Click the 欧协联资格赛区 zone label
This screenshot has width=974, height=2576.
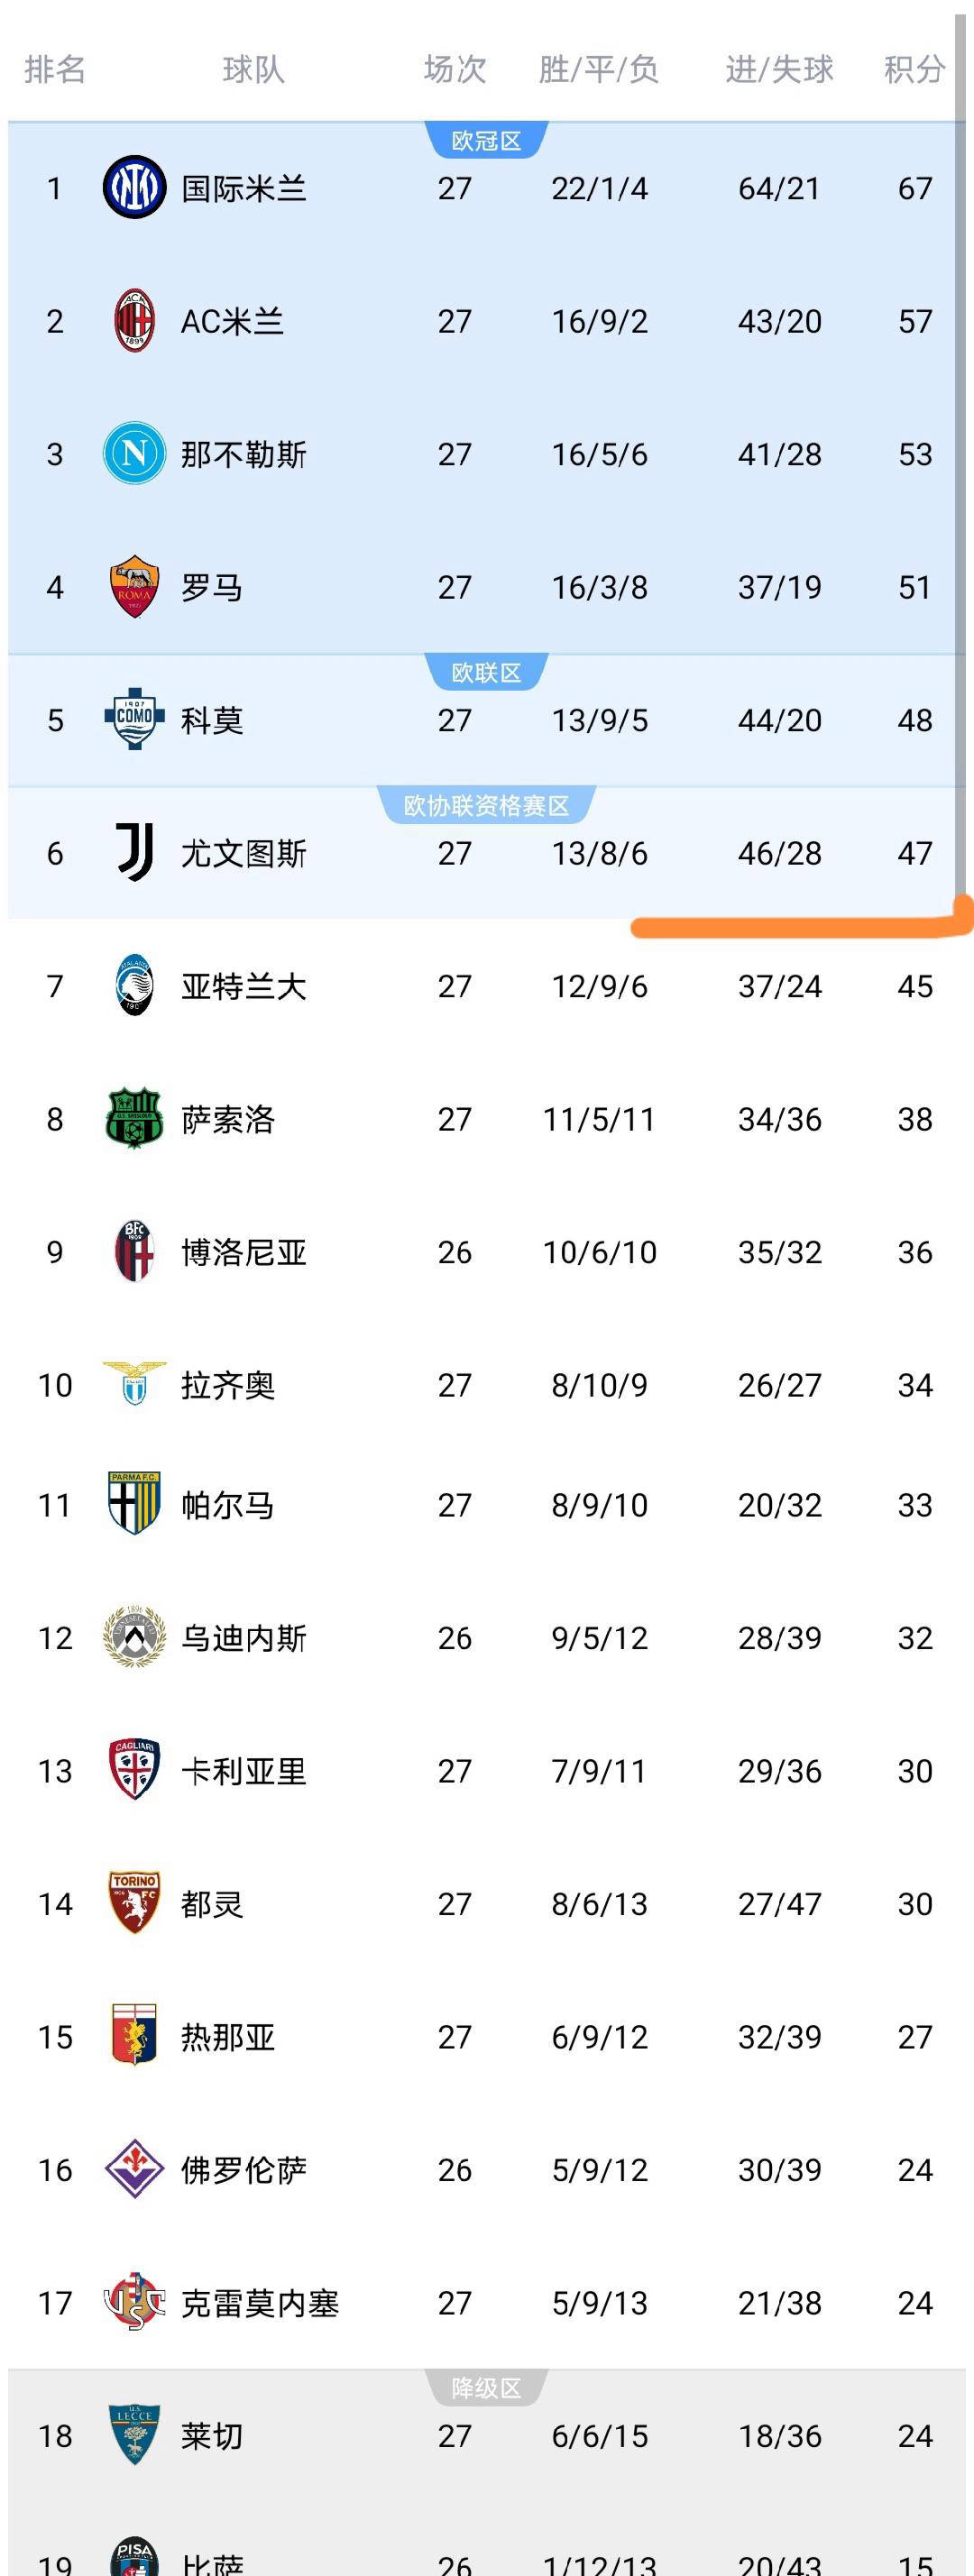coord(486,805)
